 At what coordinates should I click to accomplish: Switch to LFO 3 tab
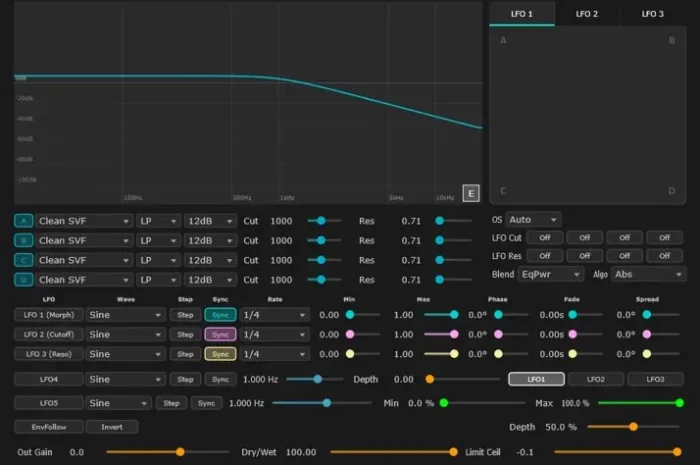[x=652, y=14]
